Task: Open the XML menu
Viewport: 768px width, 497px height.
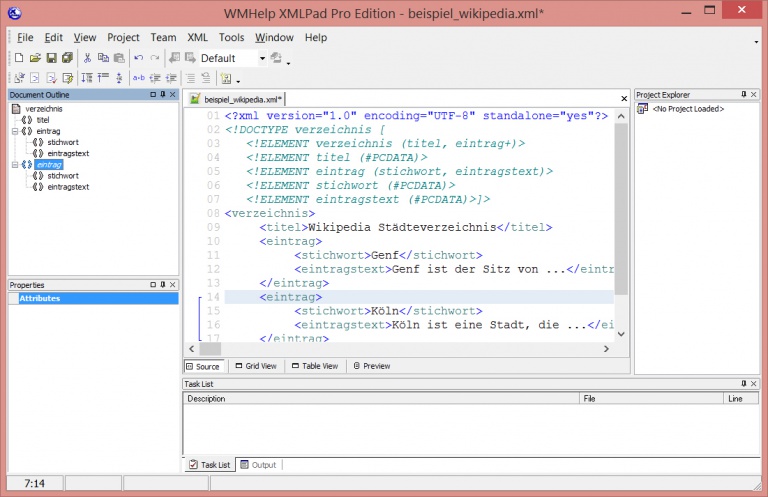Action: [197, 37]
